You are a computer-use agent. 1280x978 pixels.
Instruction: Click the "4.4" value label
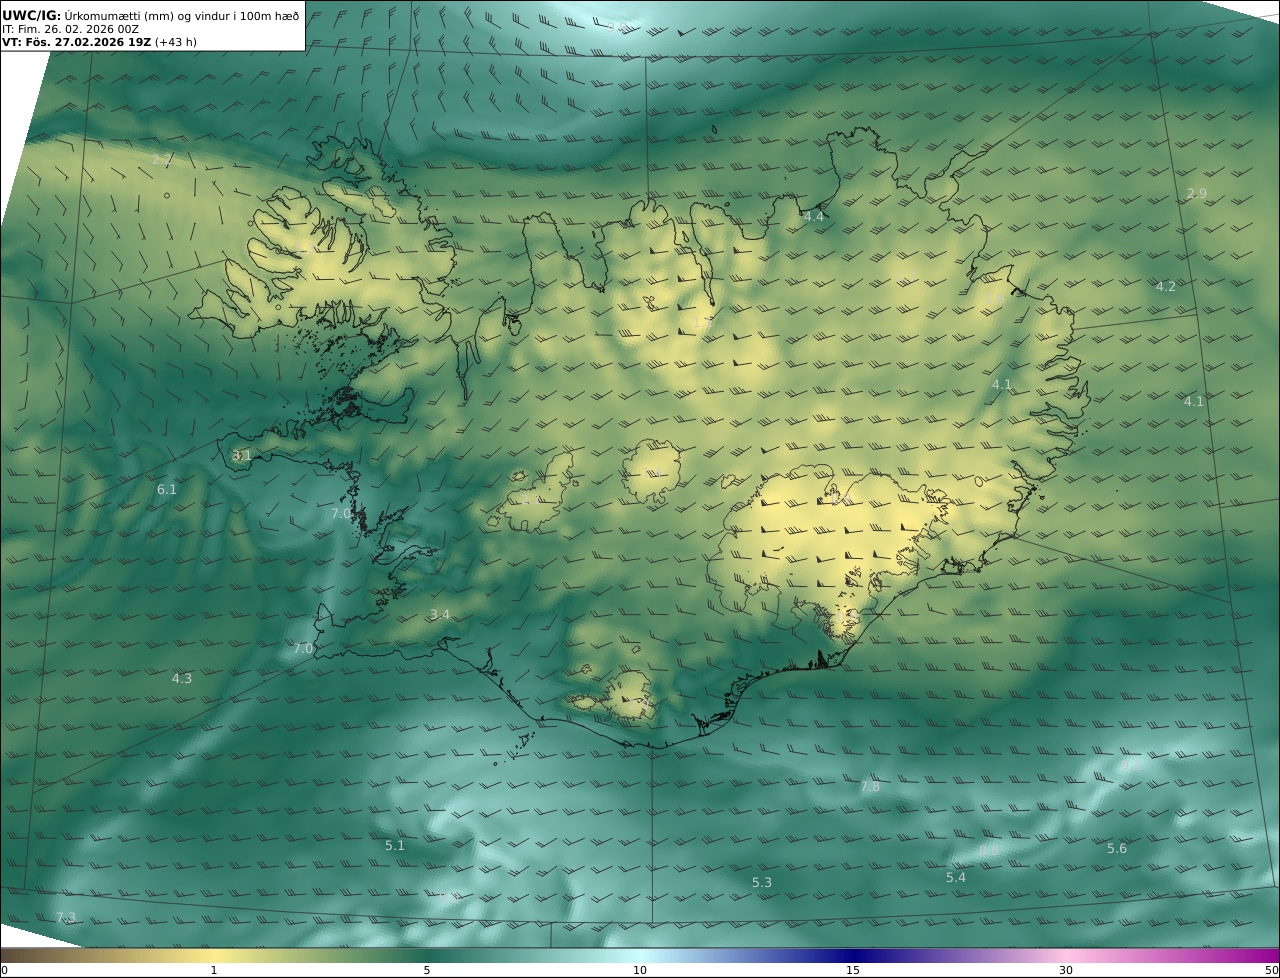point(814,217)
